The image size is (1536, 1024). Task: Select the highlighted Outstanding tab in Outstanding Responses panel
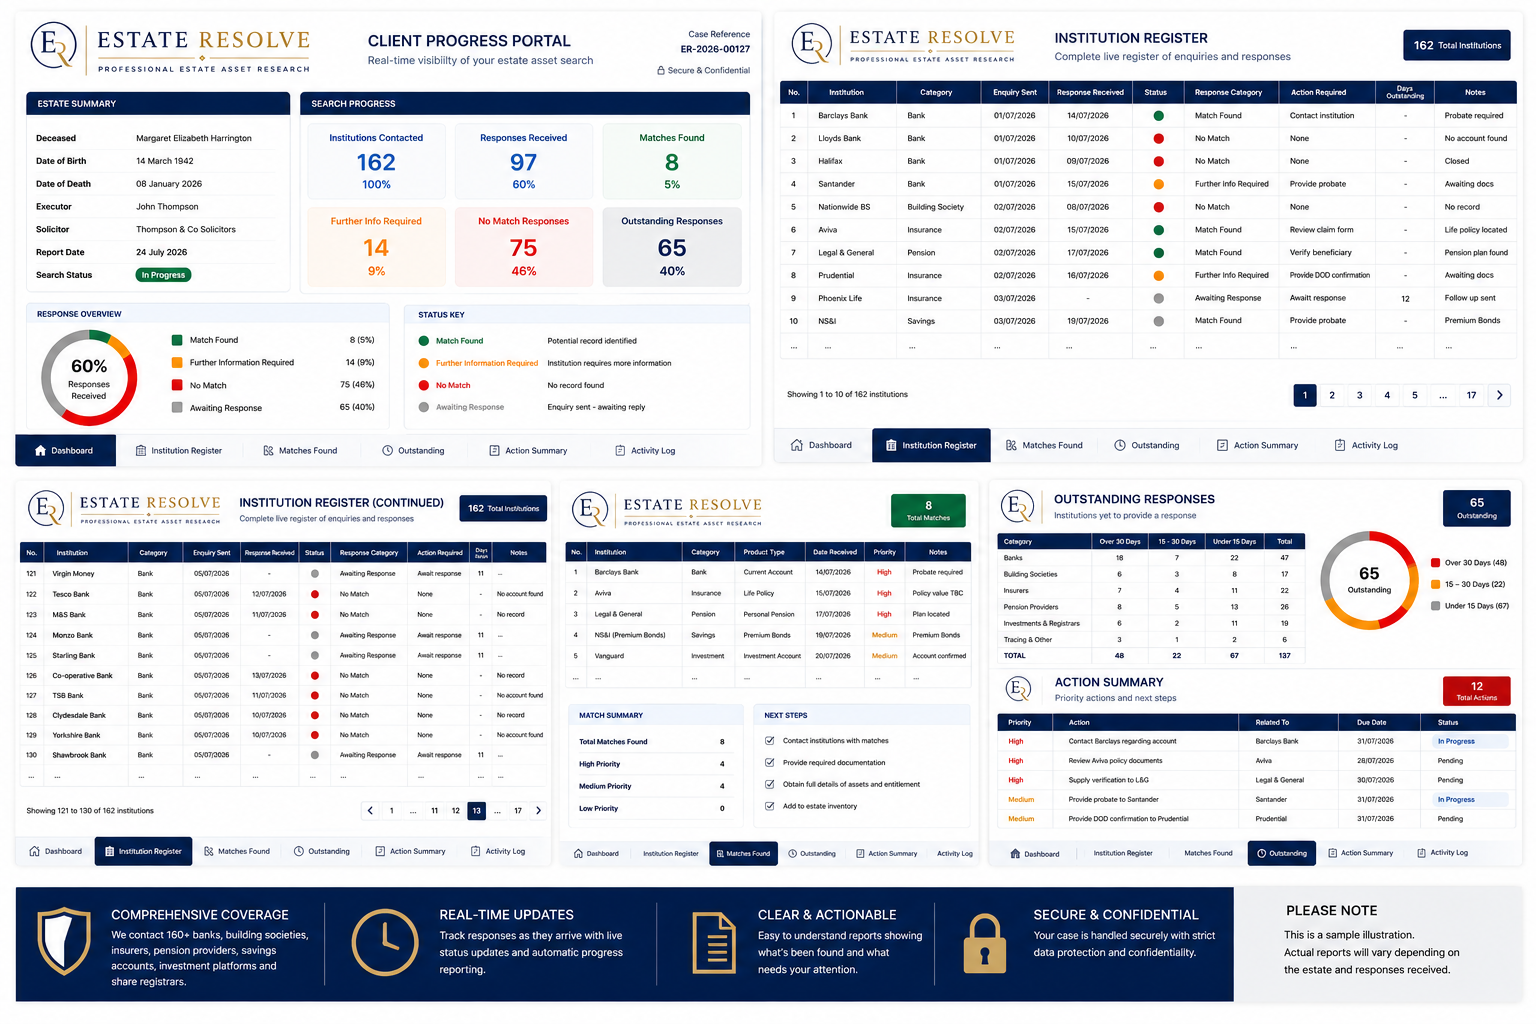(x=1282, y=853)
